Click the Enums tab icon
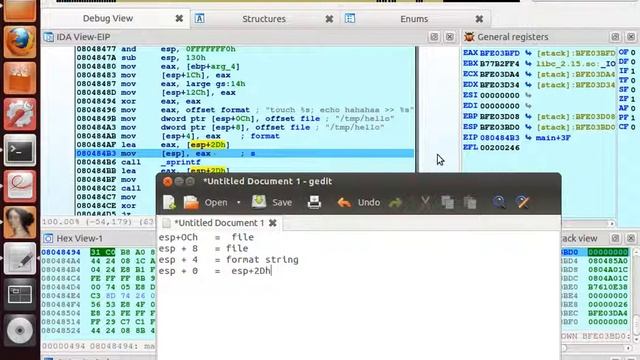The height and width of the screenshot is (360, 640). coord(350,18)
